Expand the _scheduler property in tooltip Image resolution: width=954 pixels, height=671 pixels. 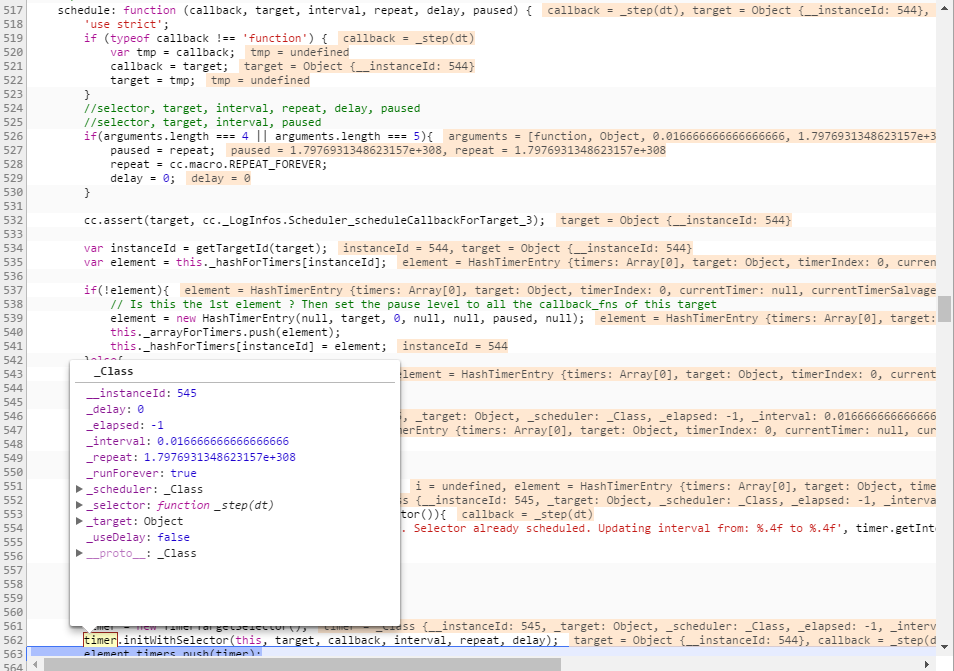pos(79,488)
